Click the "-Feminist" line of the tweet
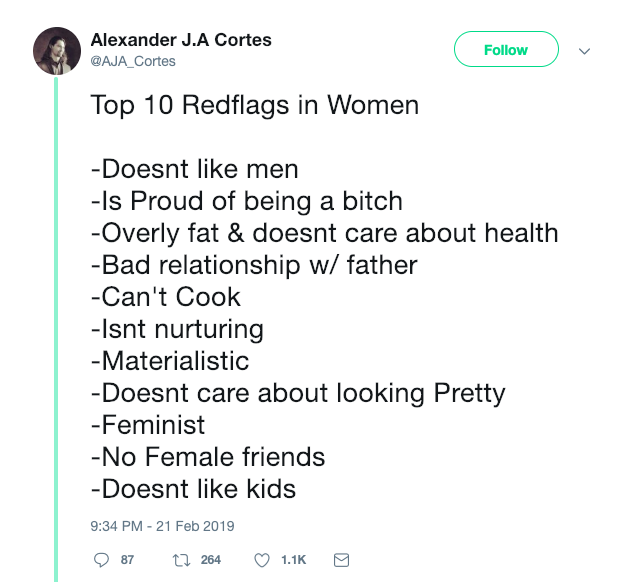Image resolution: width=618 pixels, height=582 pixels. 147,425
